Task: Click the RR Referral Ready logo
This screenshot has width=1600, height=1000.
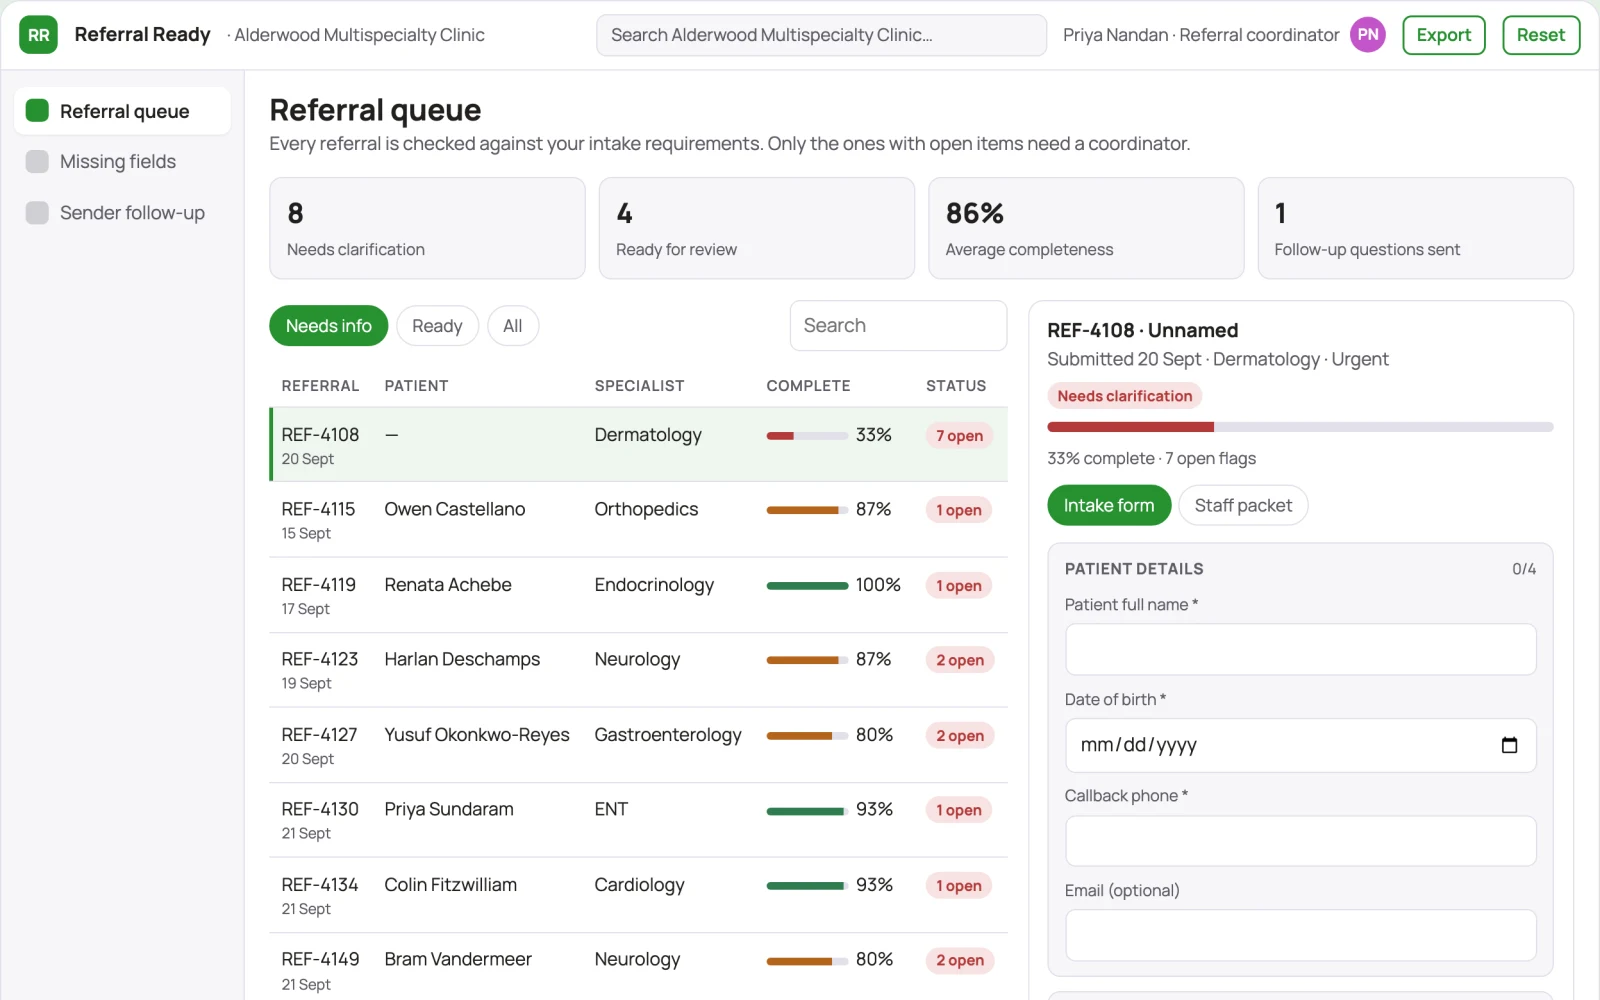Action: tap(38, 35)
